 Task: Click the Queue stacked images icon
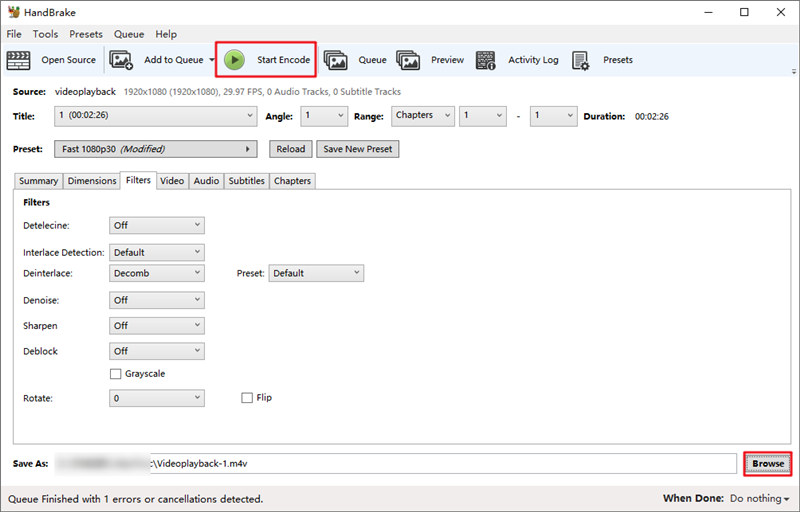pos(336,60)
